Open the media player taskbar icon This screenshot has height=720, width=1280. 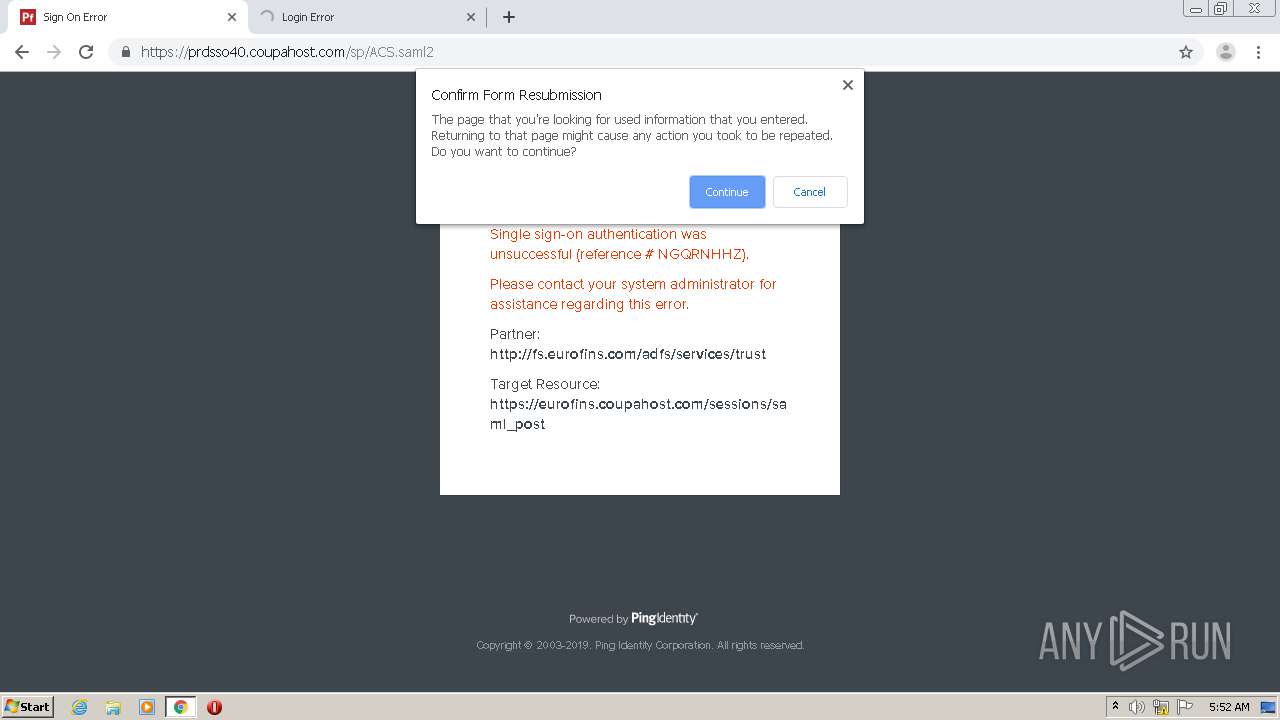pos(147,707)
